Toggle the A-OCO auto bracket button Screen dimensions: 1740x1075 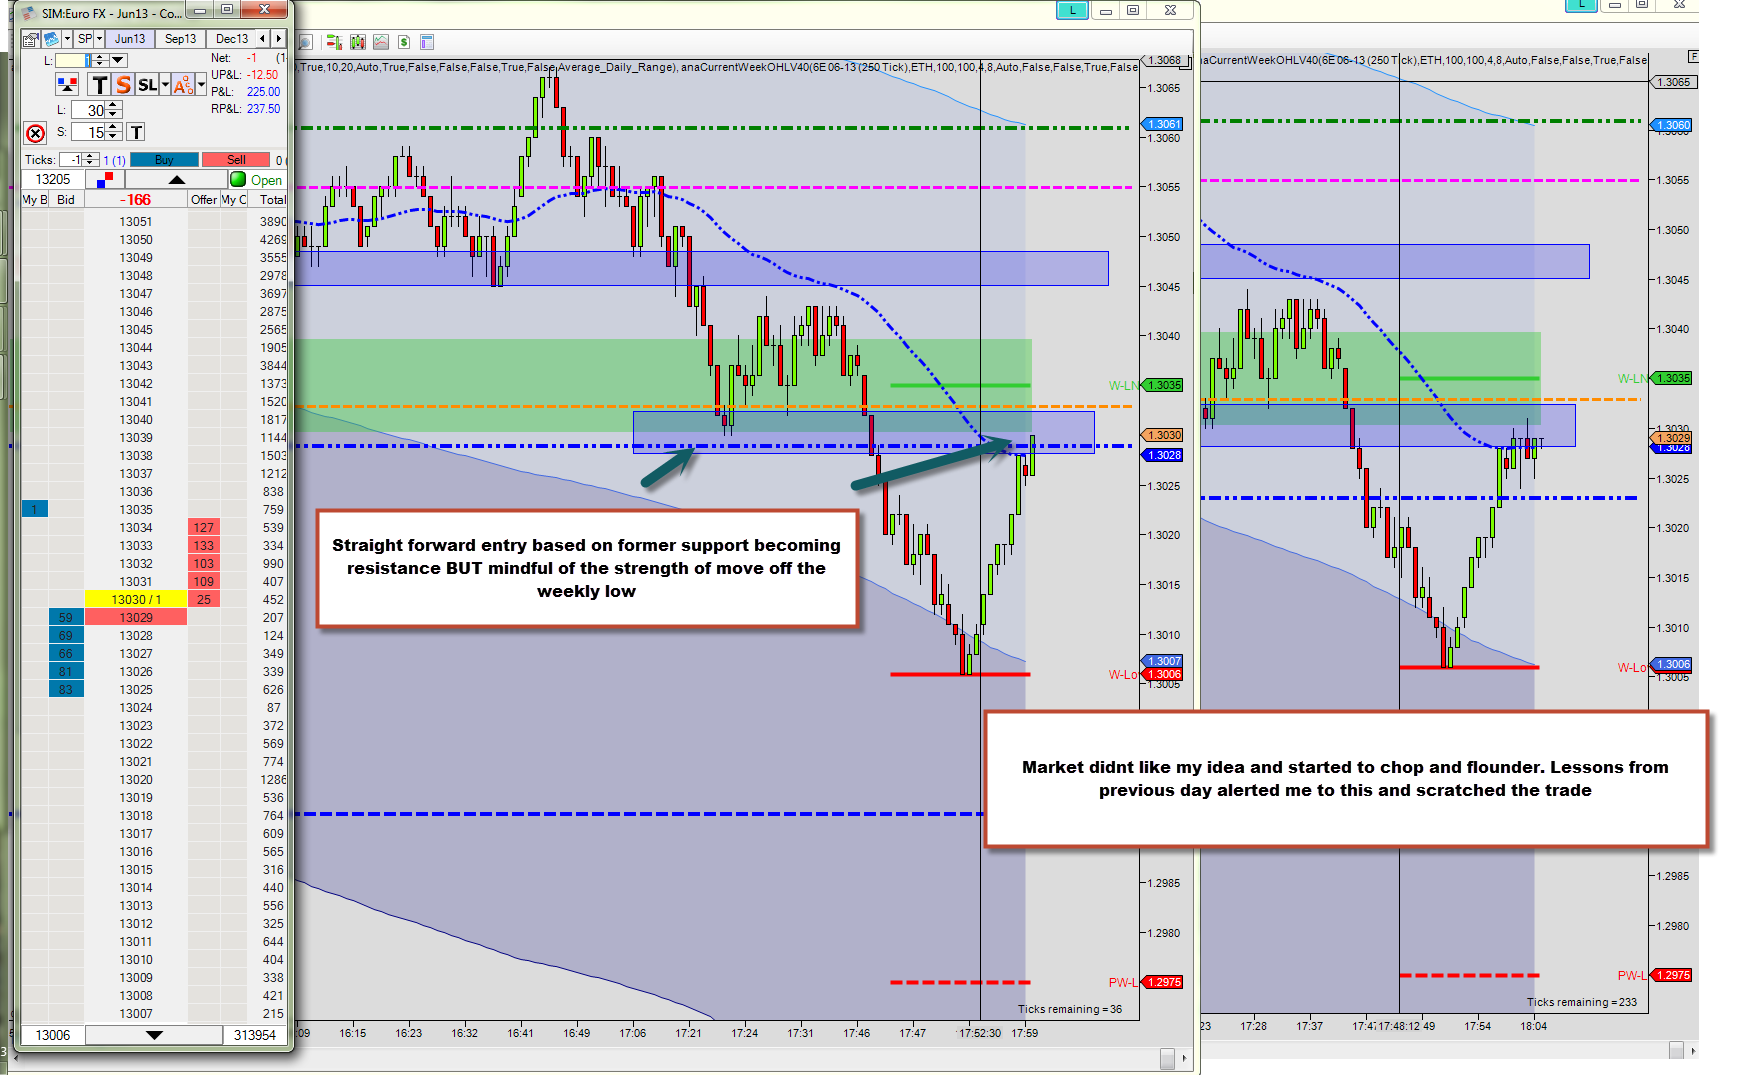tap(183, 85)
